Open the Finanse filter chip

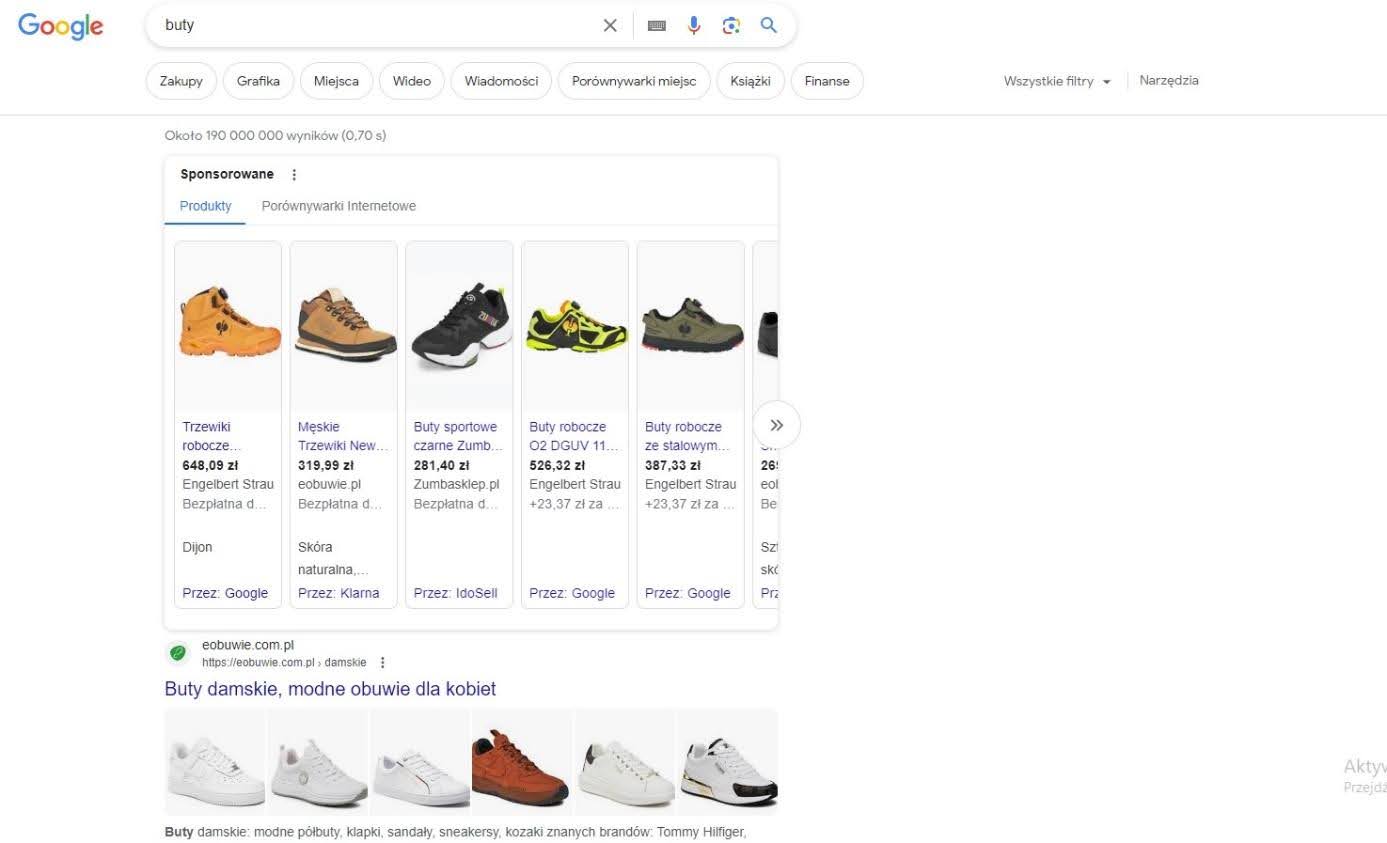coord(827,81)
